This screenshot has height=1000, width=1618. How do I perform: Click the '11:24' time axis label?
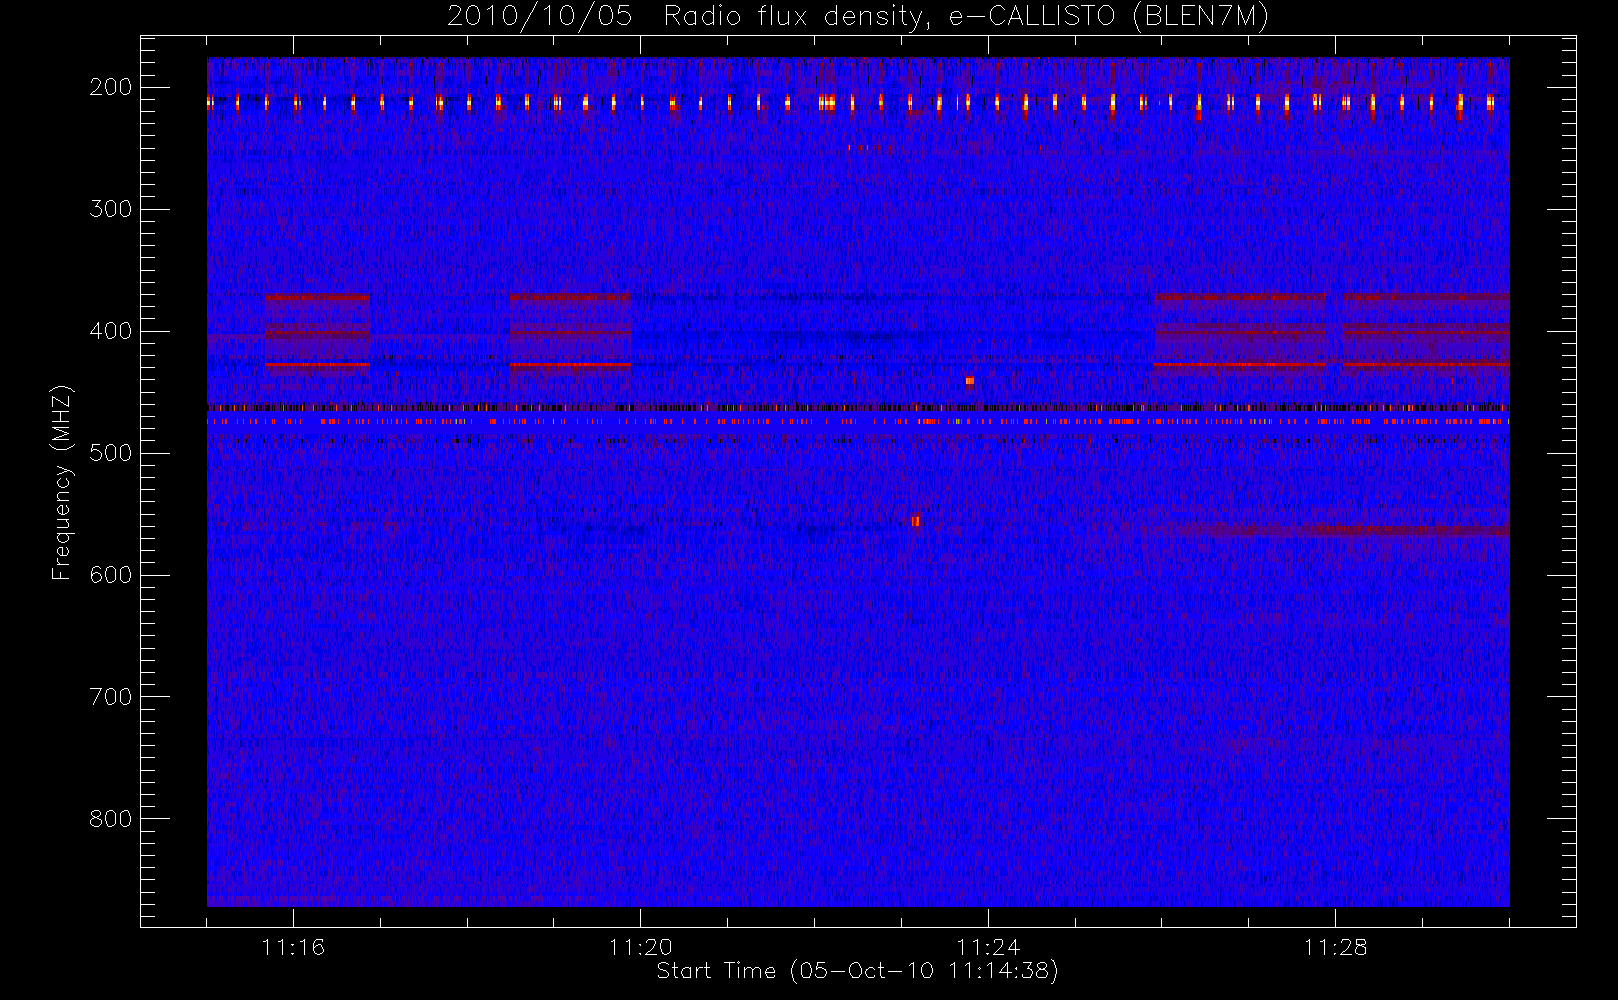click(988, 947)
